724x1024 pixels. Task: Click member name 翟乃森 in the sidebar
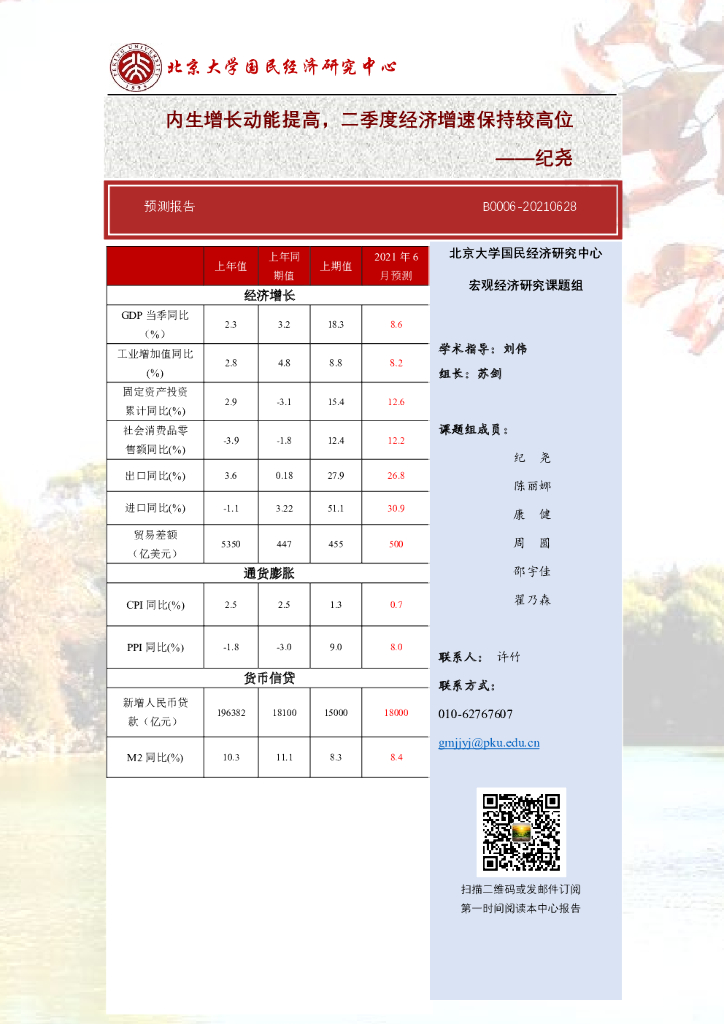tap(532, 600)
